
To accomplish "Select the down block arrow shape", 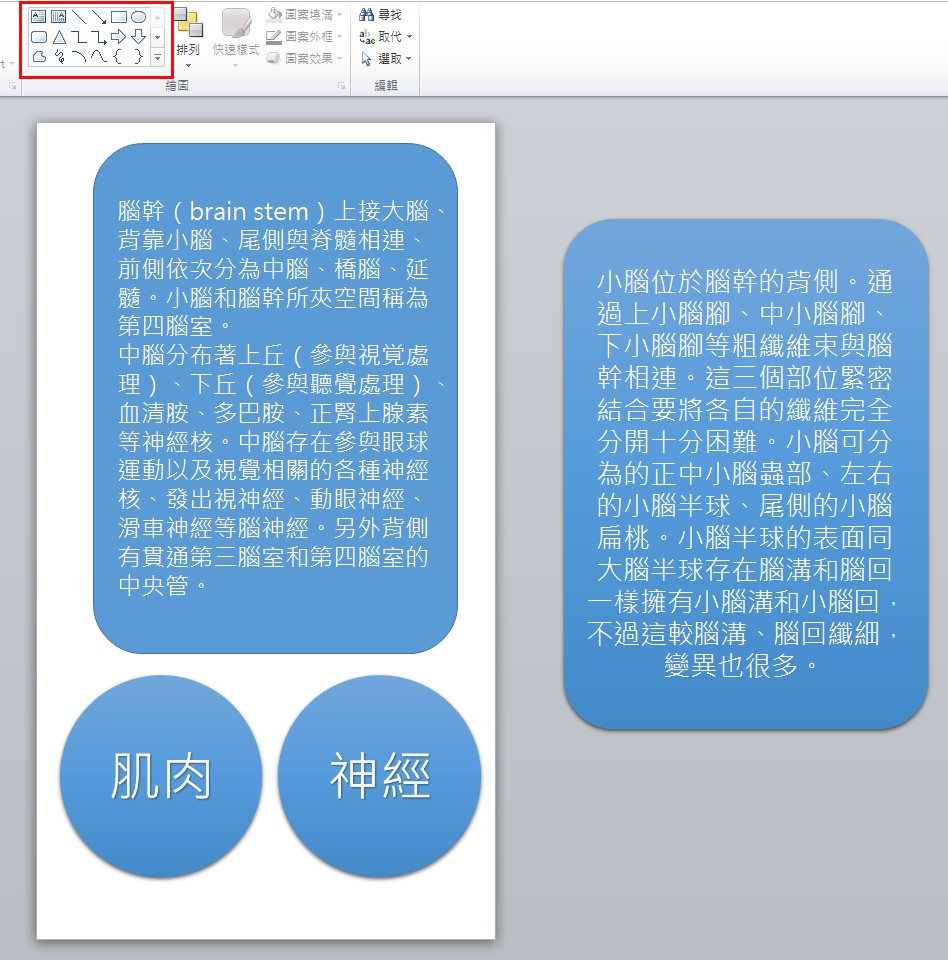I will point(139,37).
